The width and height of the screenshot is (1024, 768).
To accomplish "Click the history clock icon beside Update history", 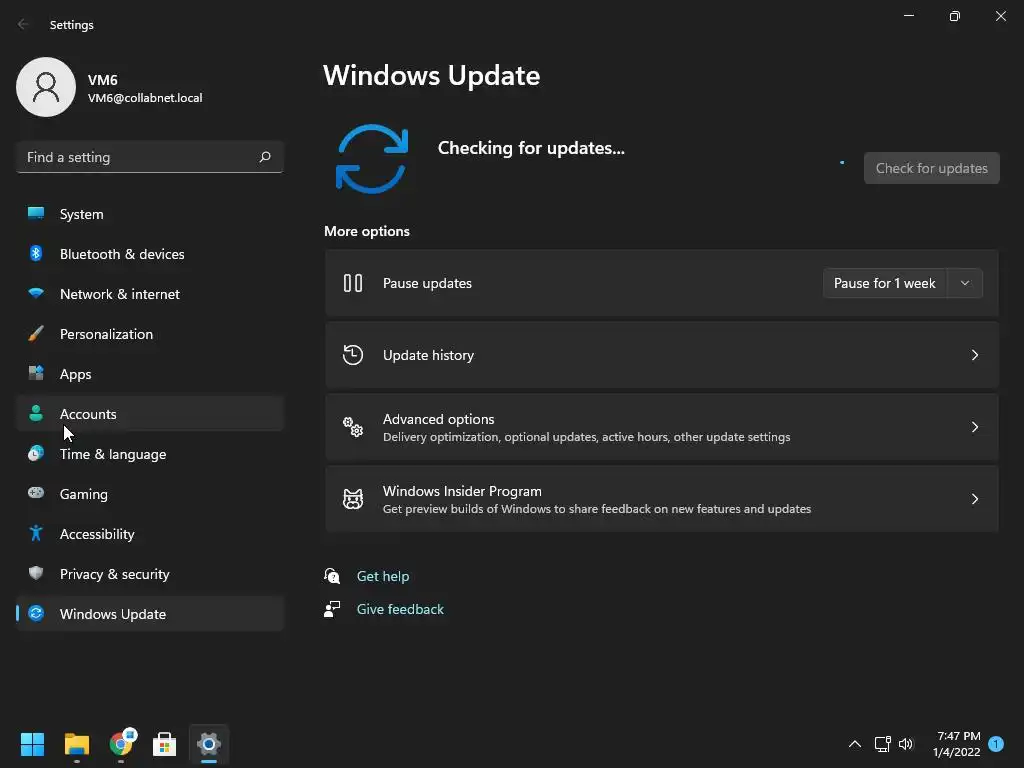I will tap(353, 355).
